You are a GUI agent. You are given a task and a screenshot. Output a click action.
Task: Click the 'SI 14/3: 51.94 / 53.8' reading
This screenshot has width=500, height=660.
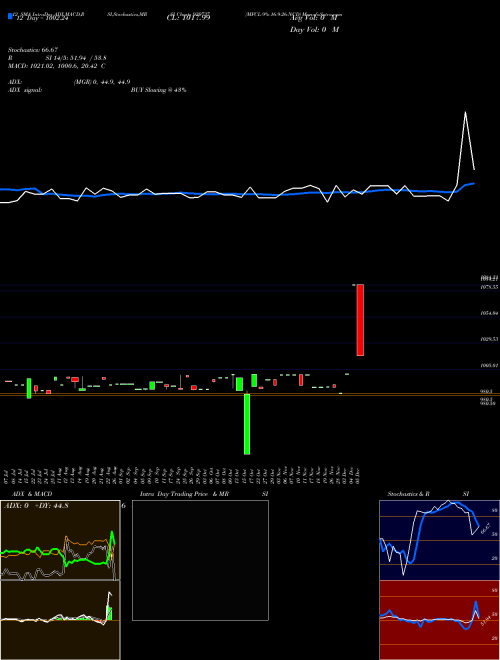(x=76, y=58)
